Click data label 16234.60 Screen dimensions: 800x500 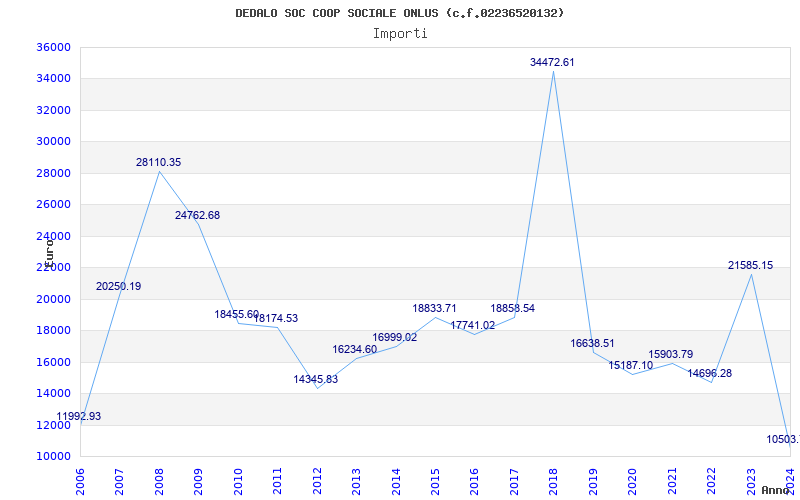355,349
